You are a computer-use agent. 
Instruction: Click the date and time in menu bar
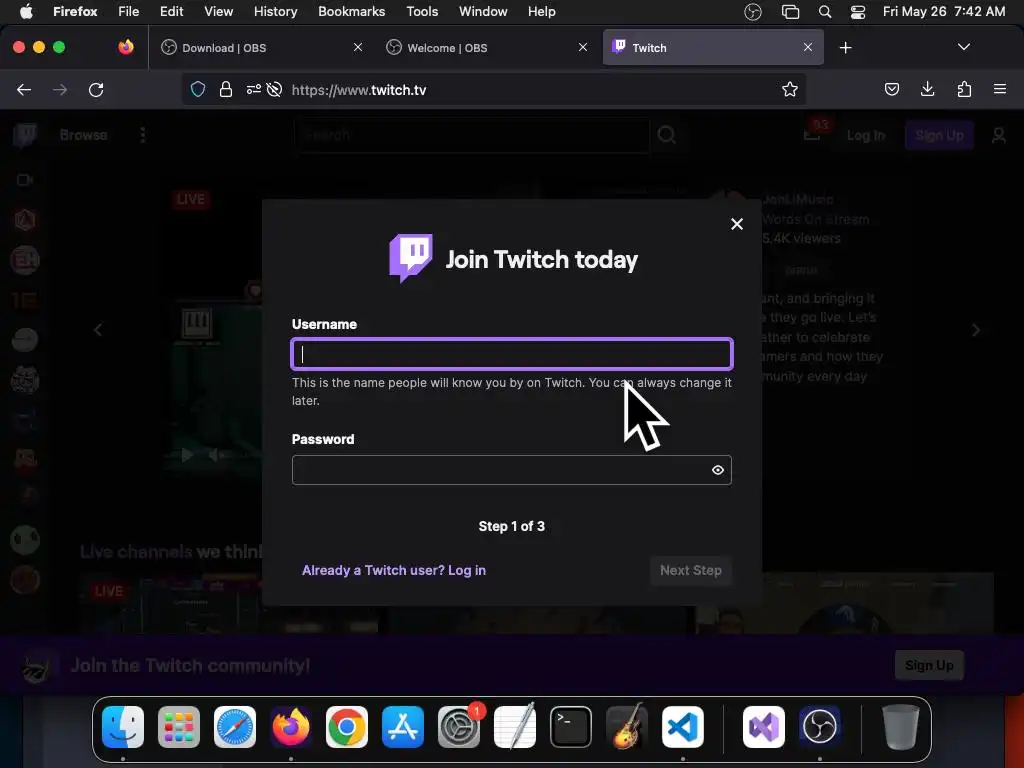[944, 11]
